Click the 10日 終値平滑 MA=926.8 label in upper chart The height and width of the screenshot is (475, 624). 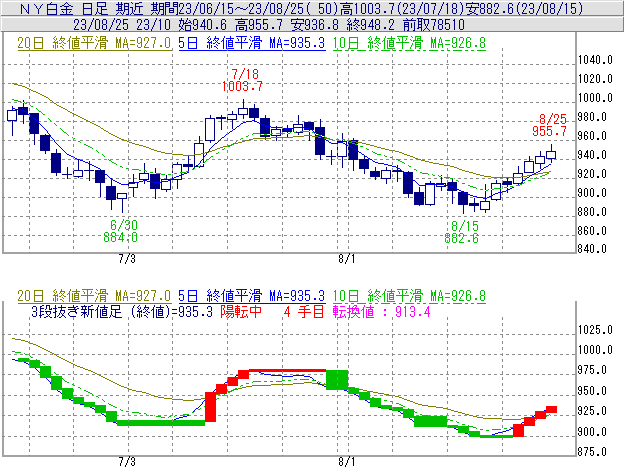point(409,43)
